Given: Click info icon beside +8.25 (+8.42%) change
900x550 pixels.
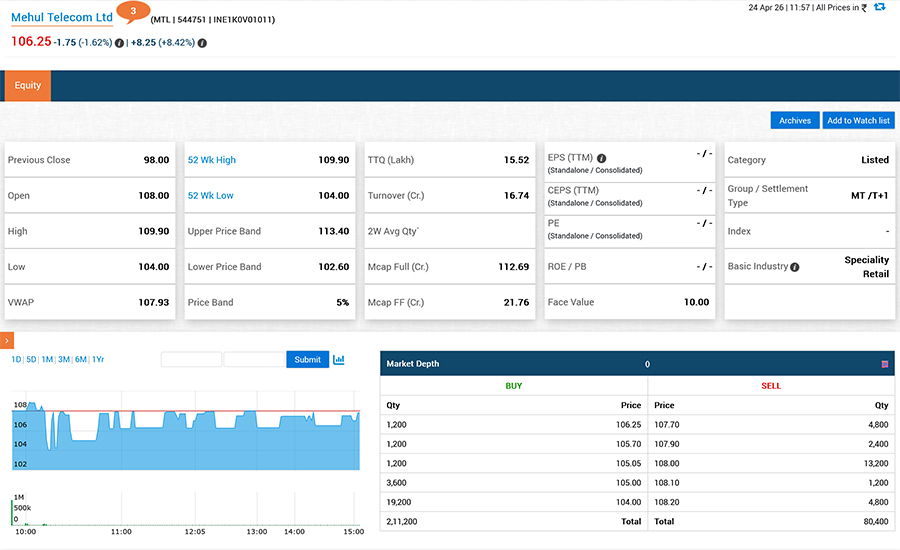Looking at the screenshot, I should pyautogui.click(x=203, y=43).
